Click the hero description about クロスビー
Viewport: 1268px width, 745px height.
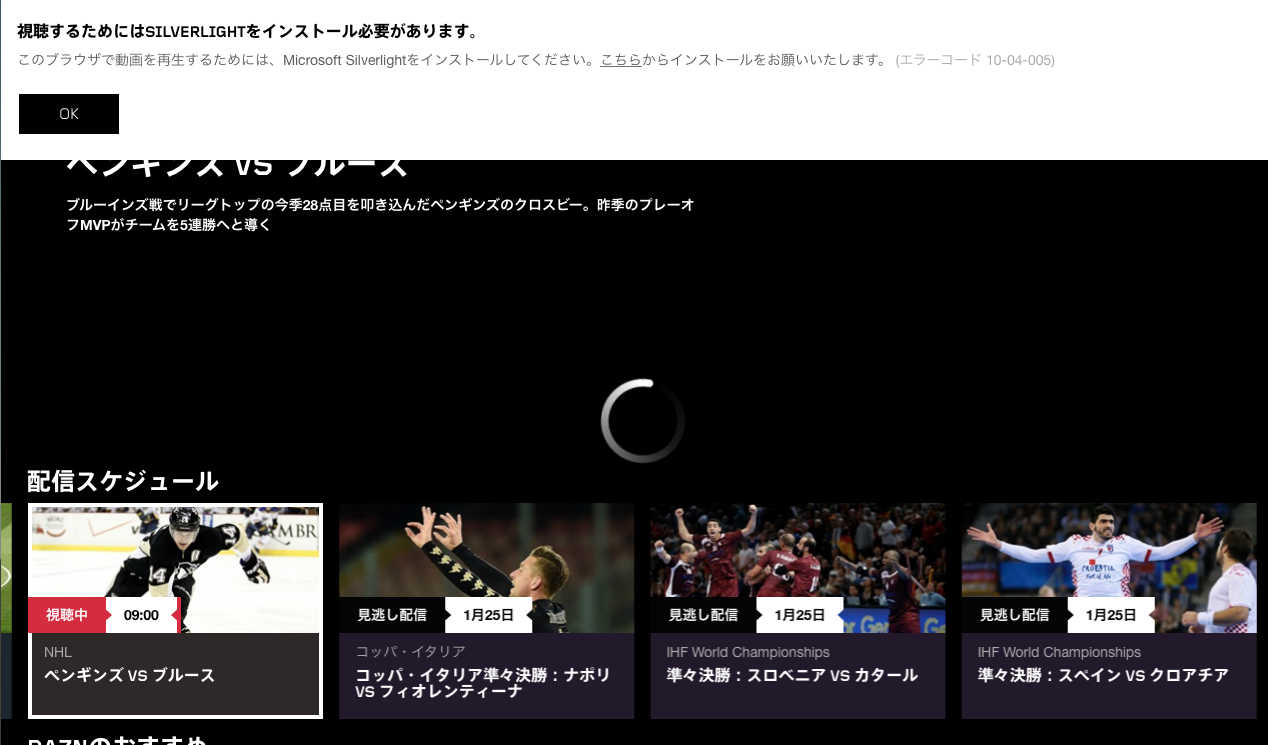pos(380,215)
